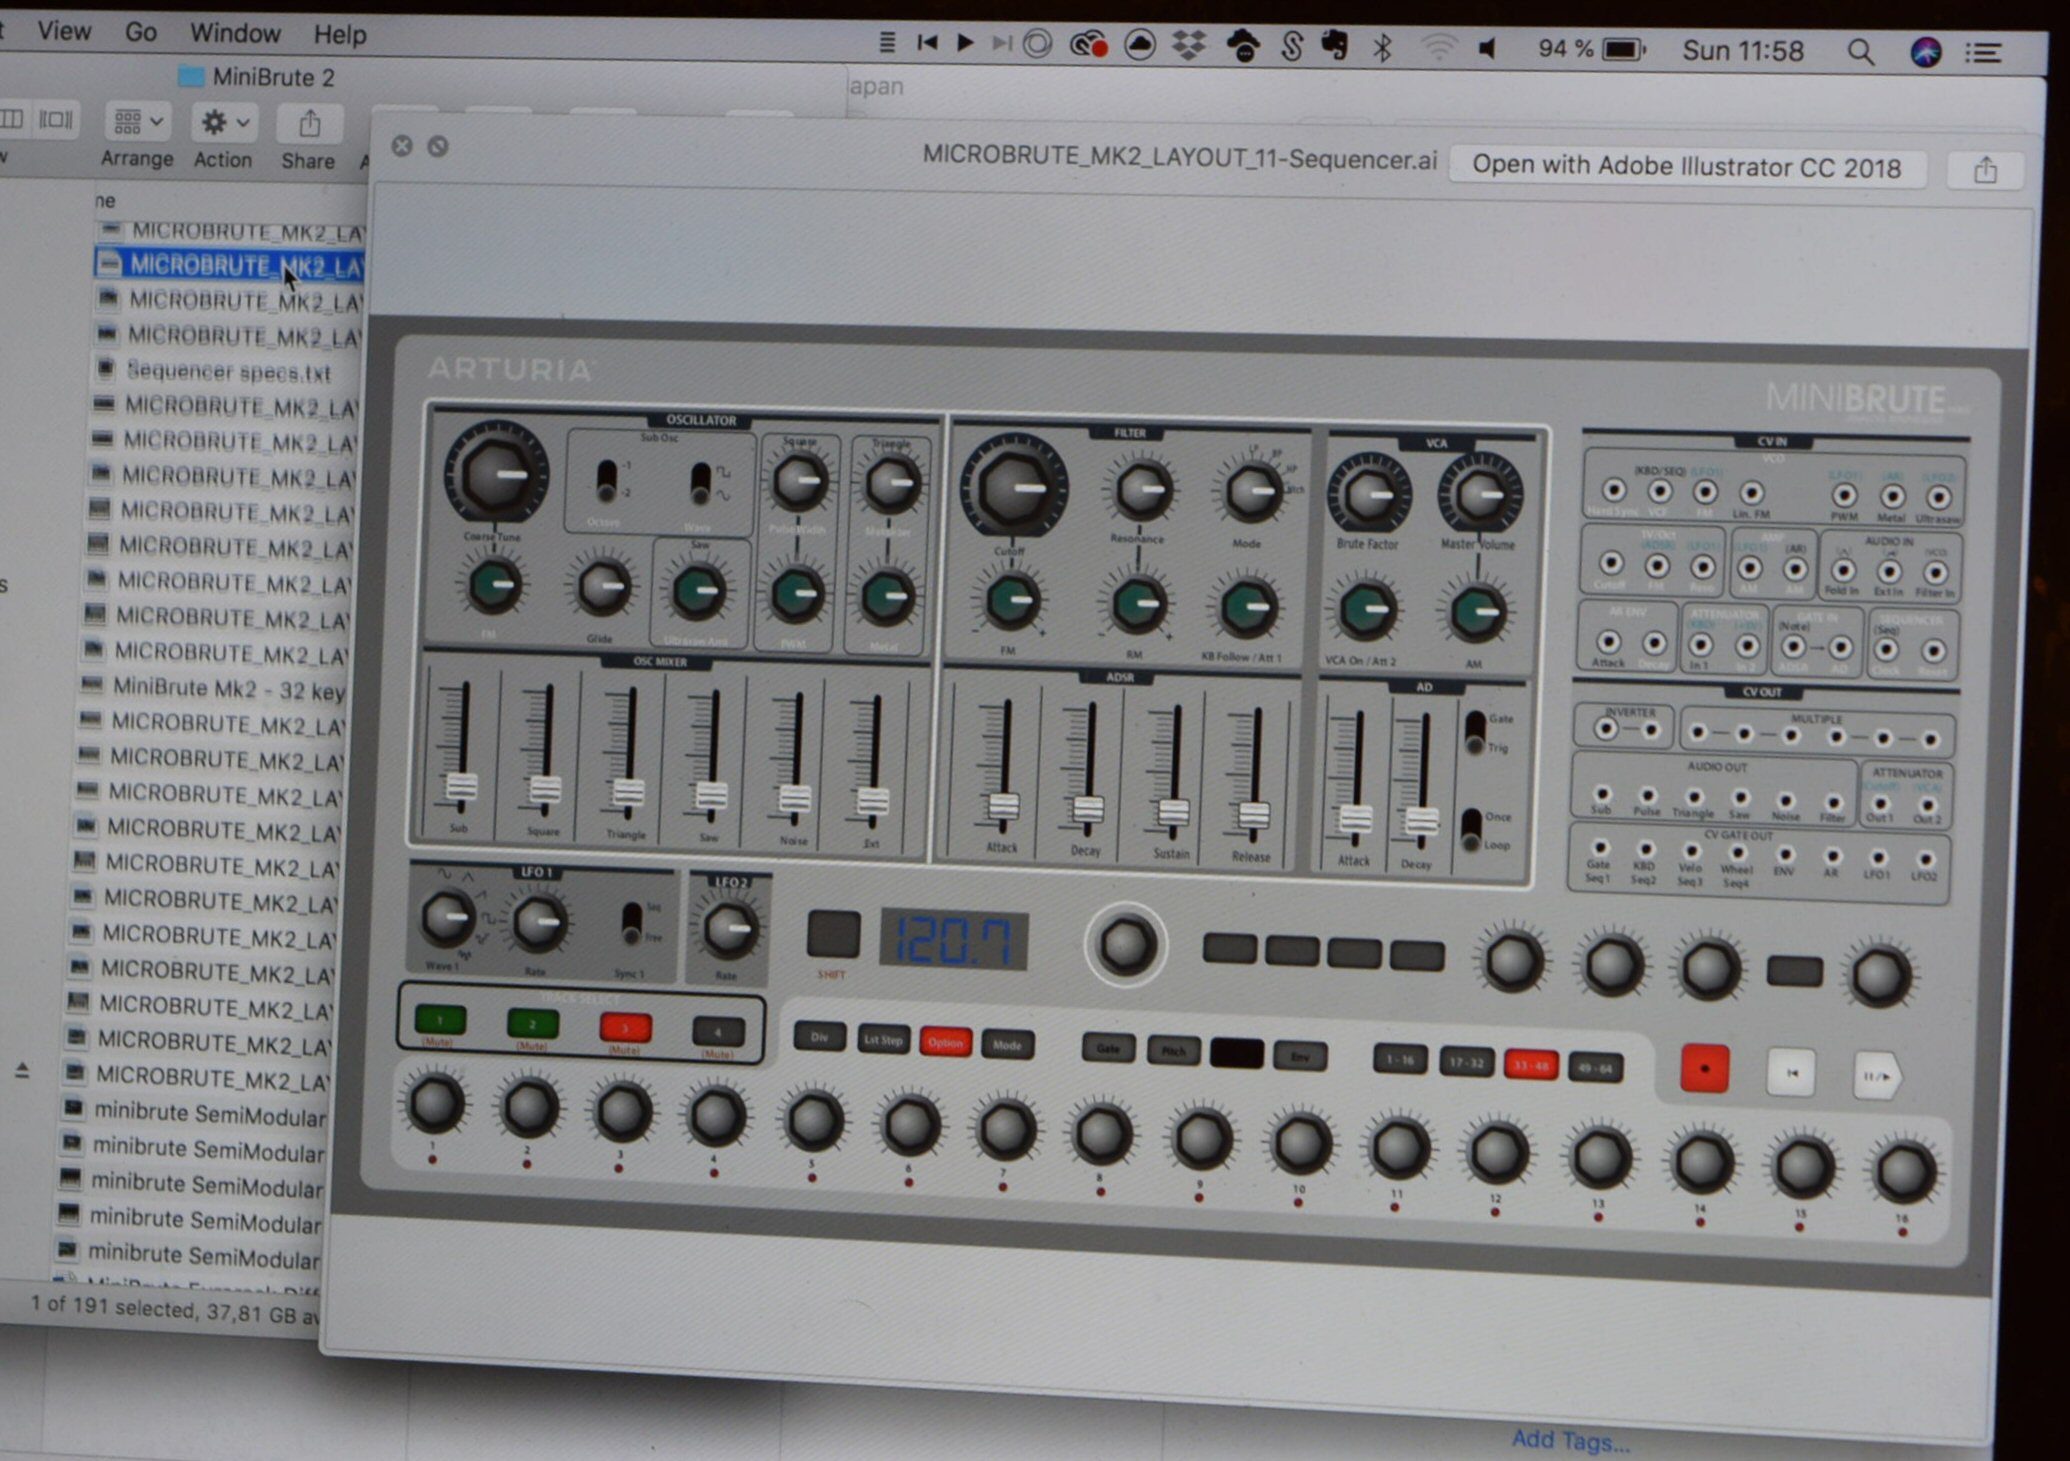2070x1461 pixels.
Task: Click the Bluetooth status icon
Action: pos(1382,47)
